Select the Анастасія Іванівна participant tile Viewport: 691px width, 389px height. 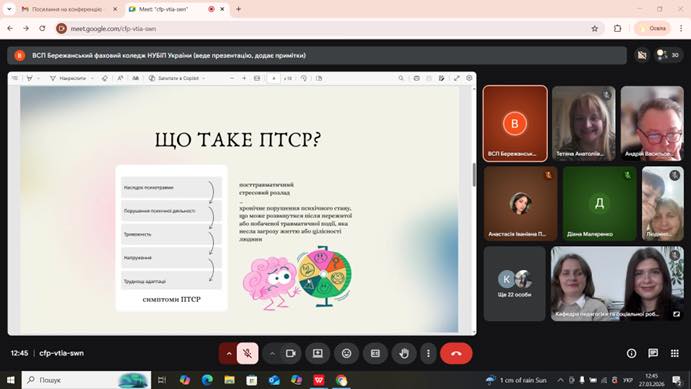tap(520, 203)
